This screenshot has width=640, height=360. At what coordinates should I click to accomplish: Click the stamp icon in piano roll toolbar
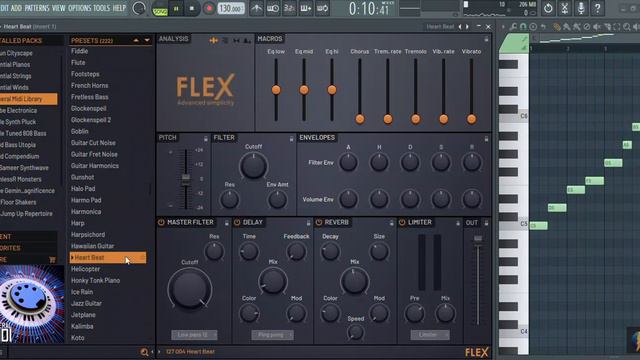tap(533, 27)
